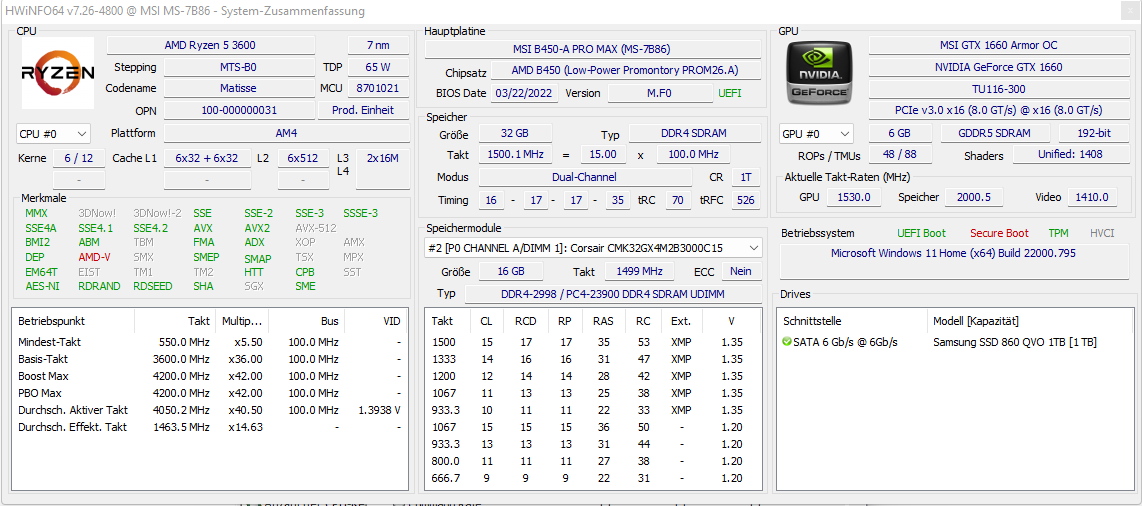Click the BIOS date 03/22/2022 field
Image resolution: width=1142 pixels, height=506 pixels.
[525, 93]
